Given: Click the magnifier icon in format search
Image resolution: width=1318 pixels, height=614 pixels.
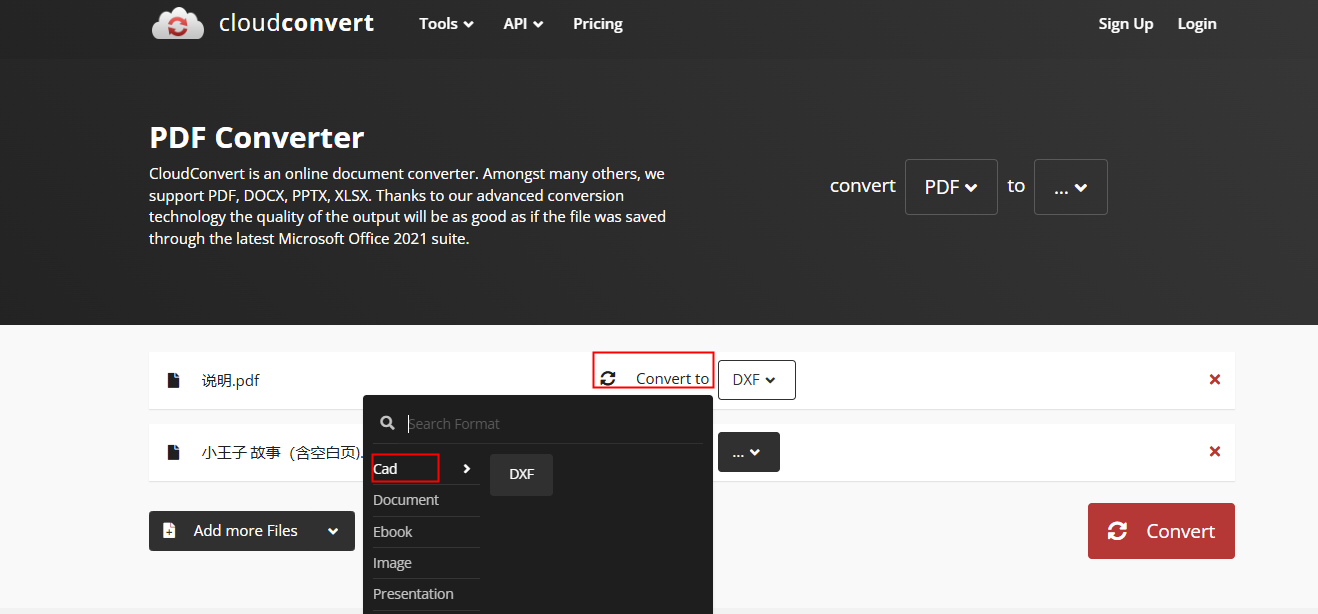Looking at the screenshot, I should click(388, 423).
